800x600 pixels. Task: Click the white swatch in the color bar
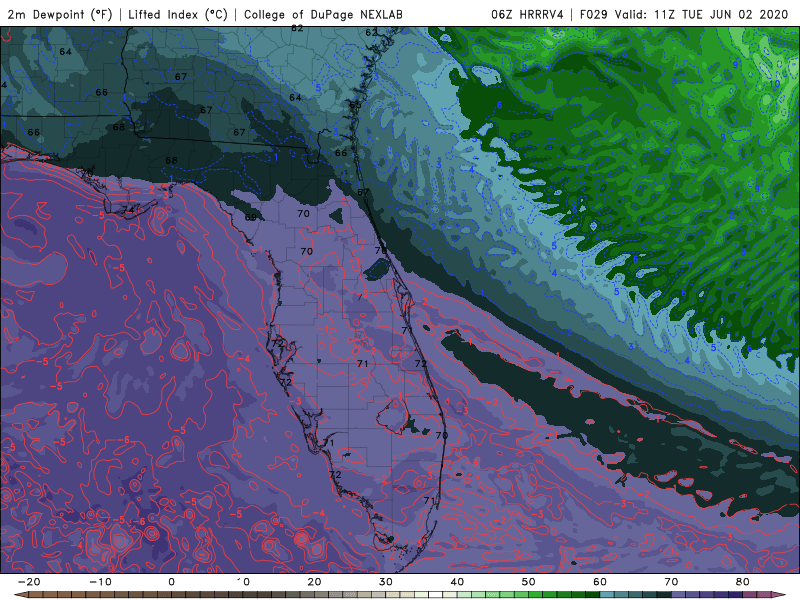[436, 595]
